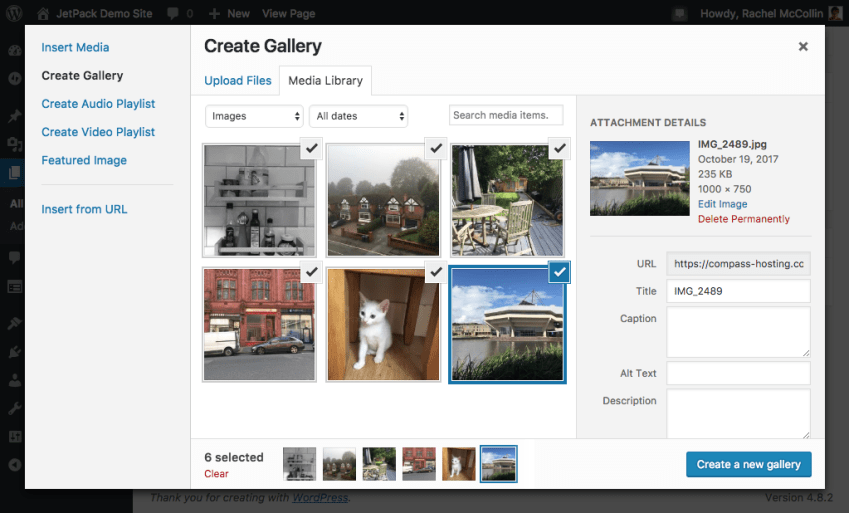Select the Media Library tab
The height and width of the screenshot is (513, 849).
click(325, 81)
